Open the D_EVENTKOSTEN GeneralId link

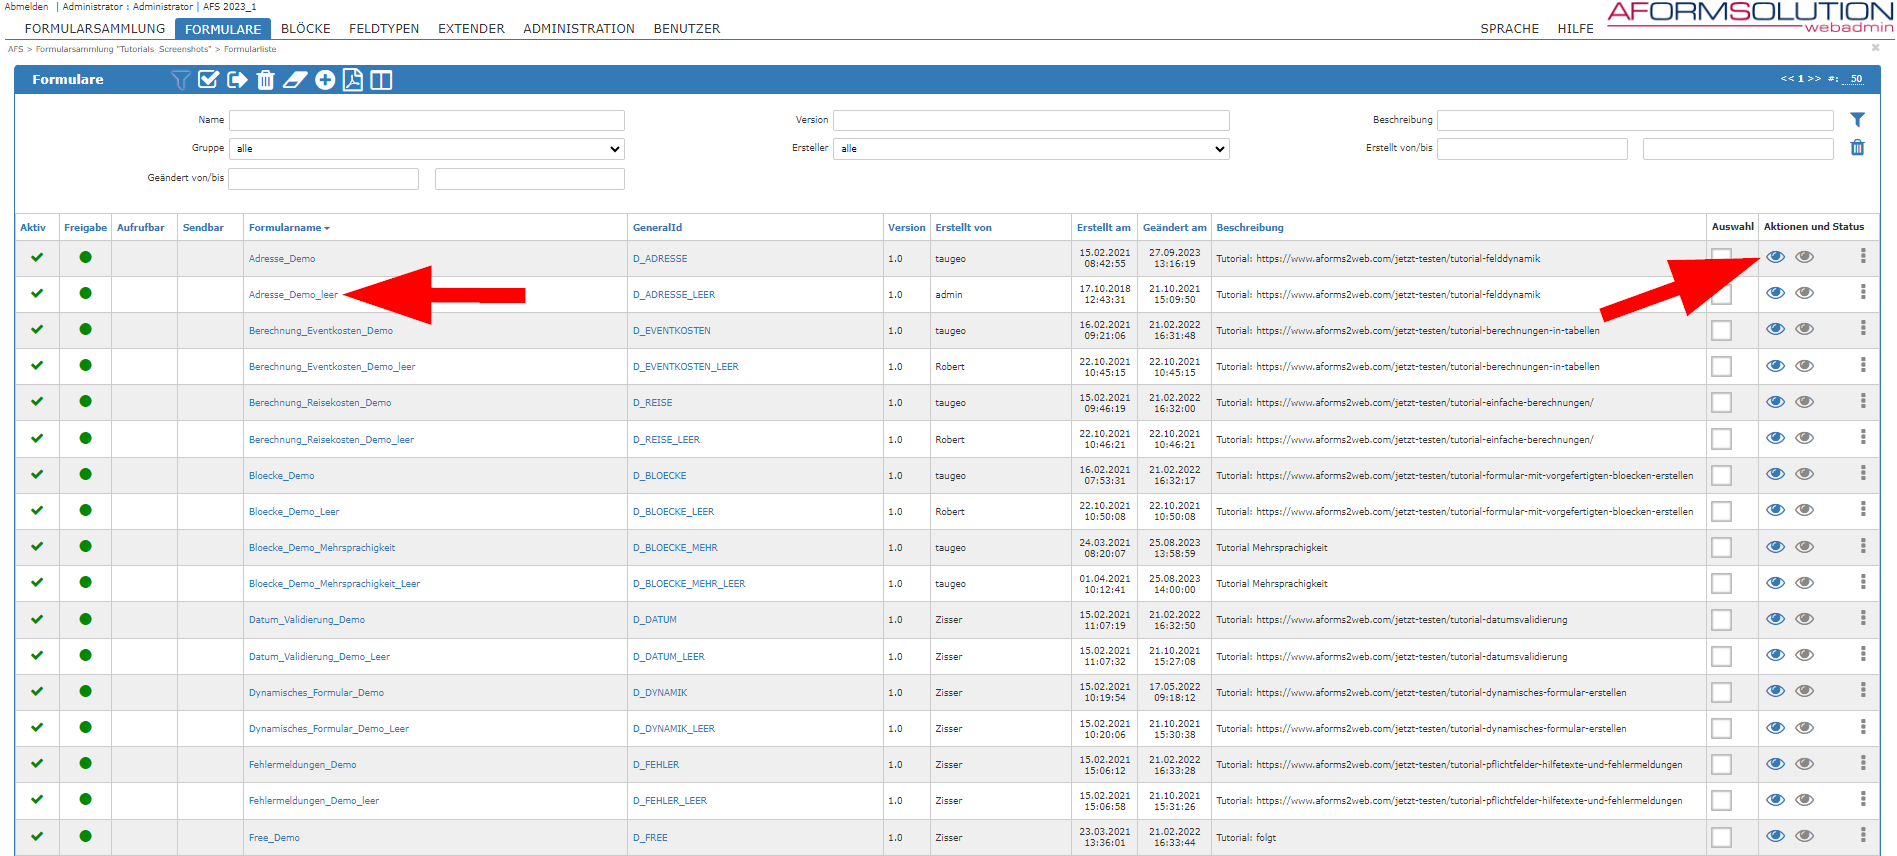point(672,331)
